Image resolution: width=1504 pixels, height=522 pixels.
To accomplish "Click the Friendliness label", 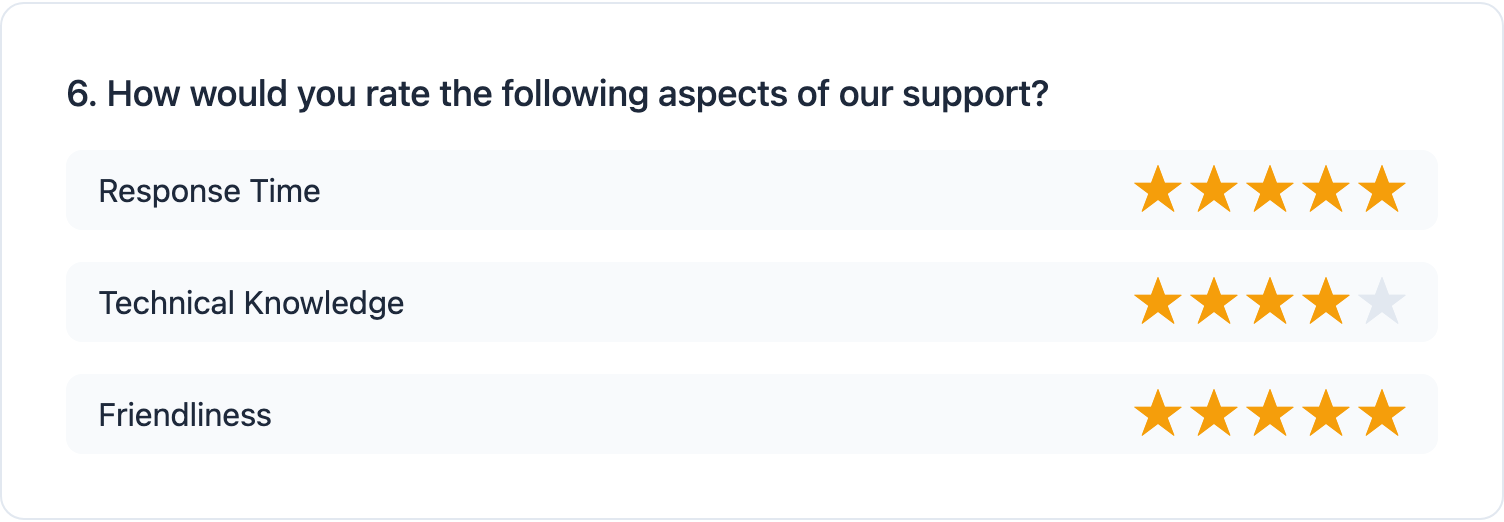I will tap(185, 415).
